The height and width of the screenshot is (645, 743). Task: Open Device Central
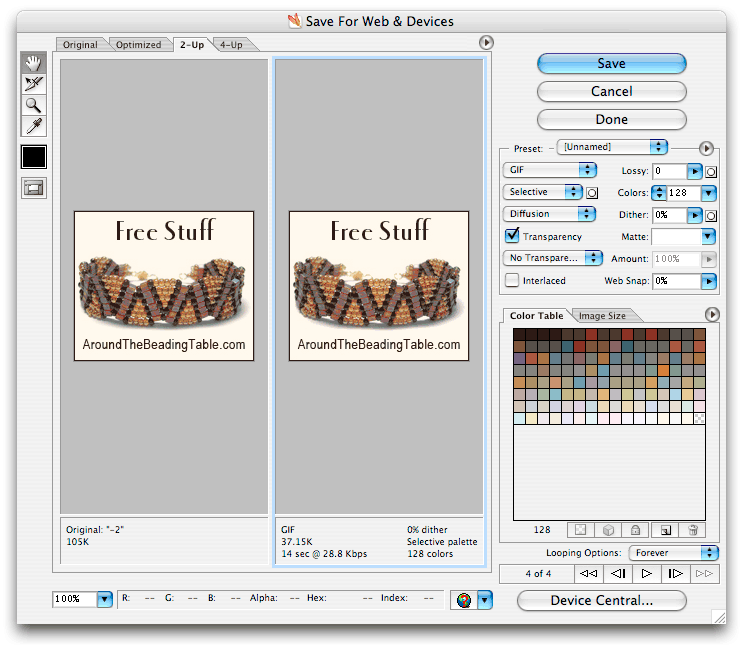pos(601,600)
